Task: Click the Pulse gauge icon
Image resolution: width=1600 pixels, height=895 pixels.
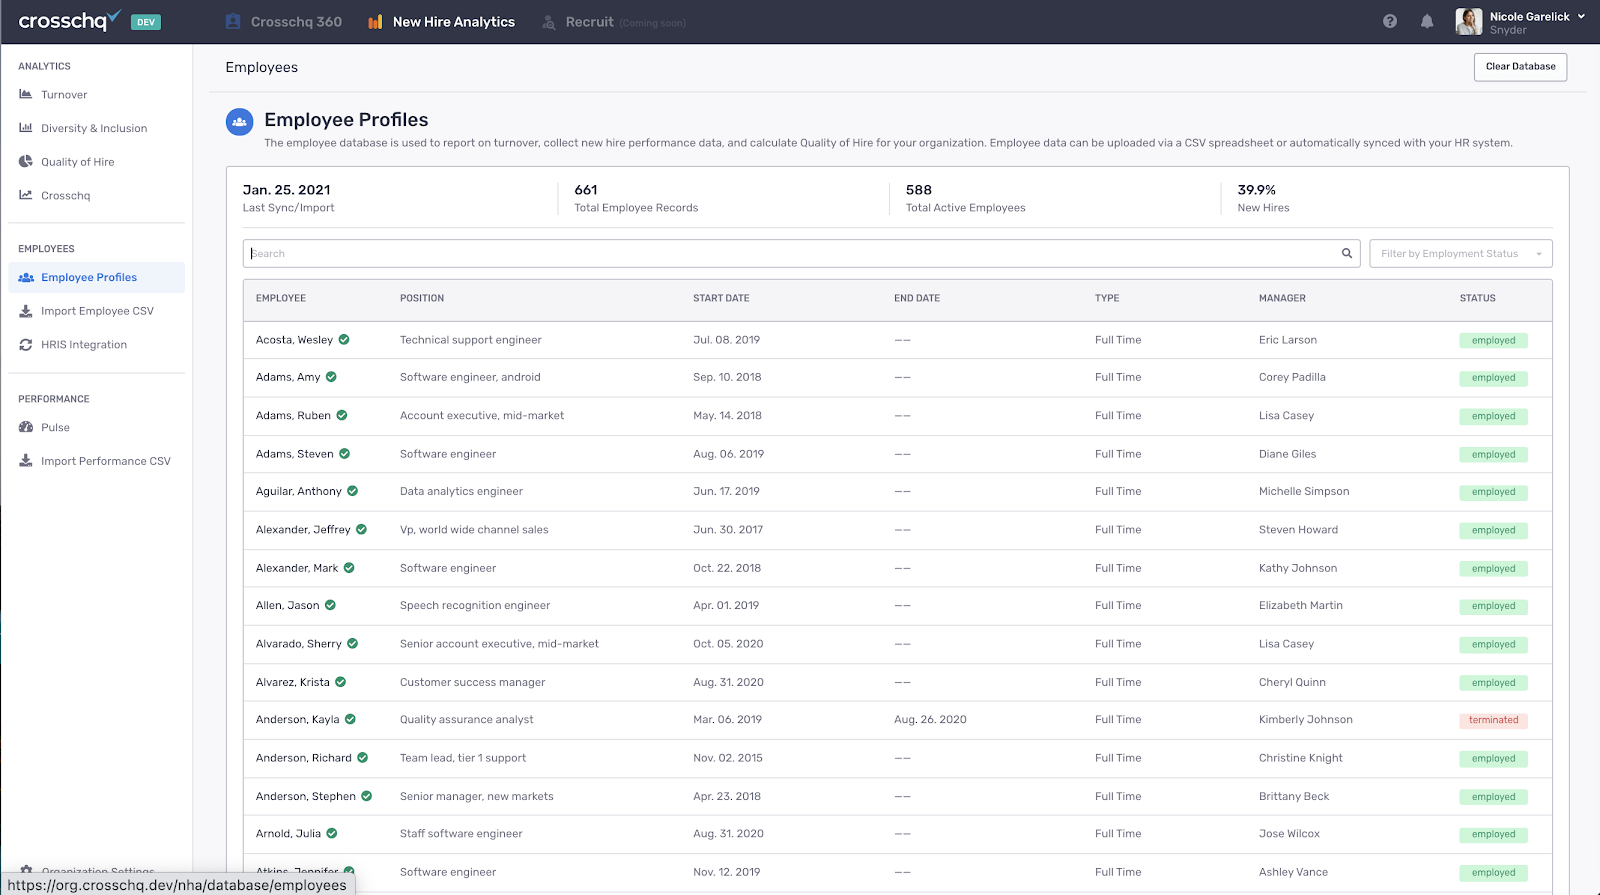Action: 26,427
